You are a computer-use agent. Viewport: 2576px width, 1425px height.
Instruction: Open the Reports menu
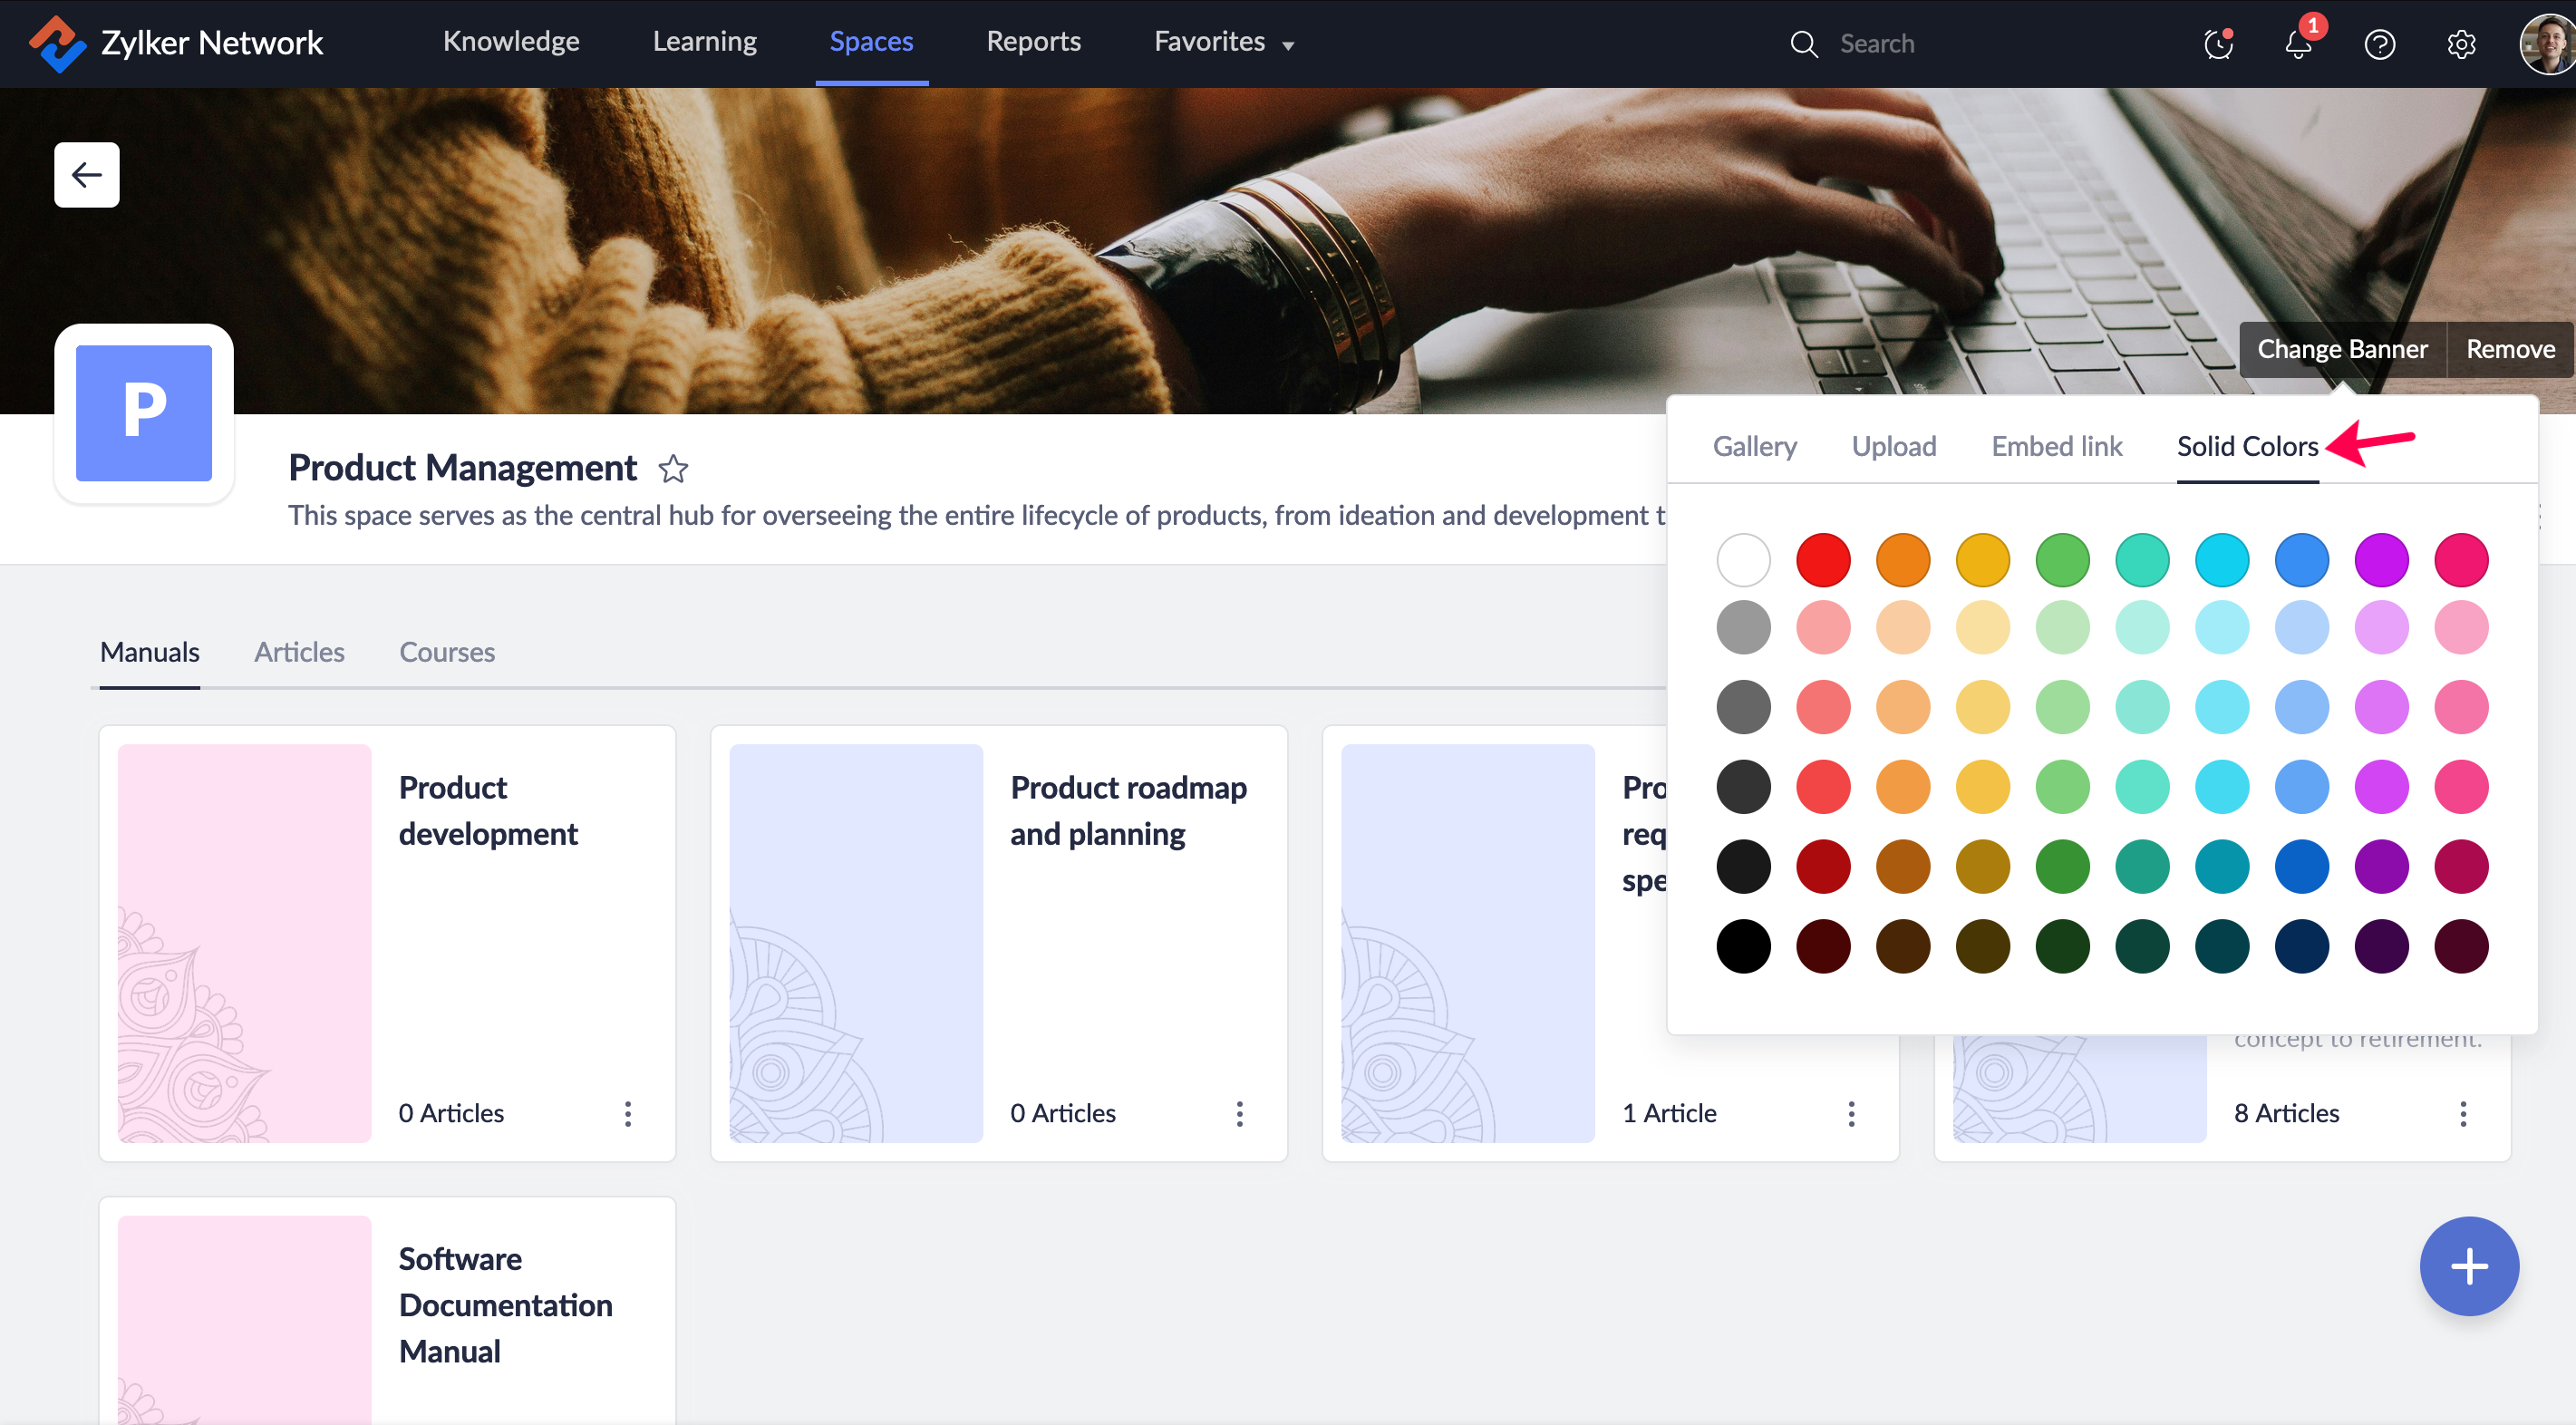[1033, 42]
